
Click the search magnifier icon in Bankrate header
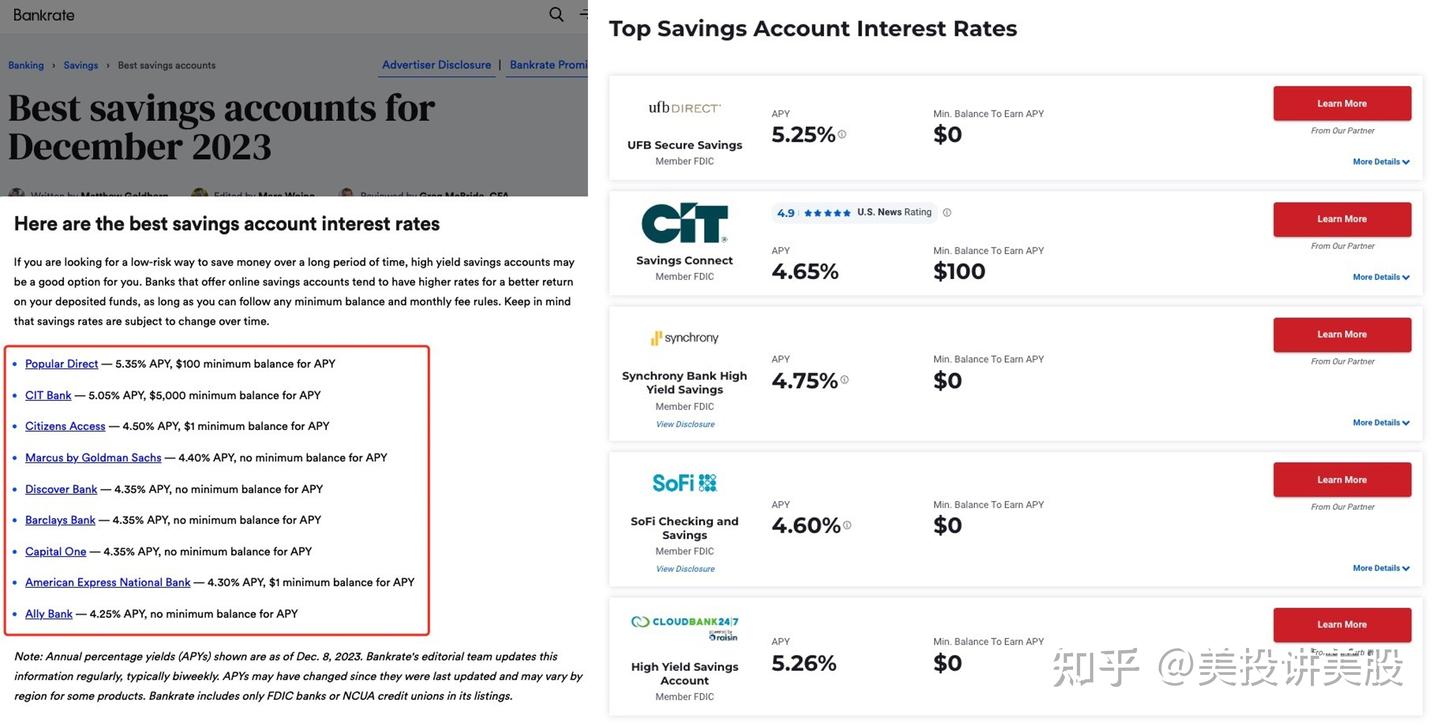[x=556, y=14]
